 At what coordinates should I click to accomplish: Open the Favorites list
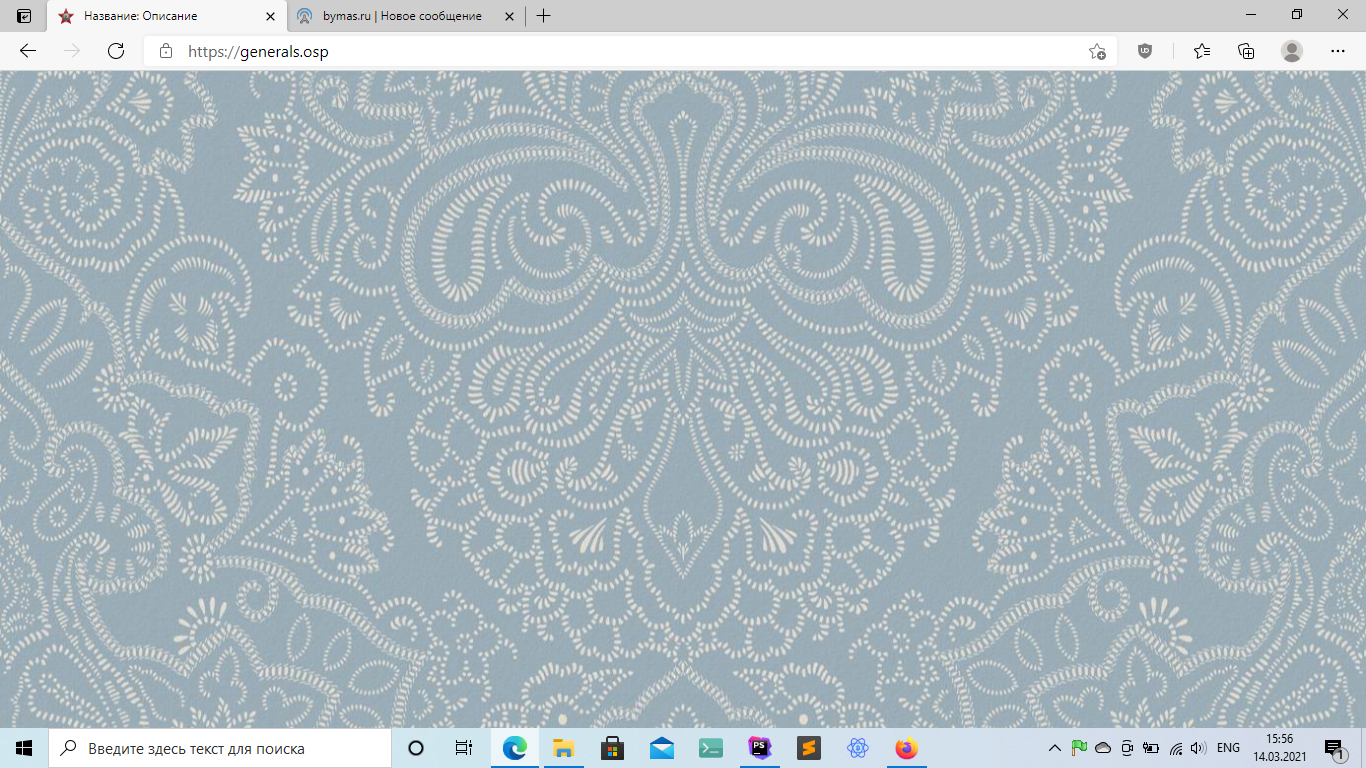[x=1202, y=51]
